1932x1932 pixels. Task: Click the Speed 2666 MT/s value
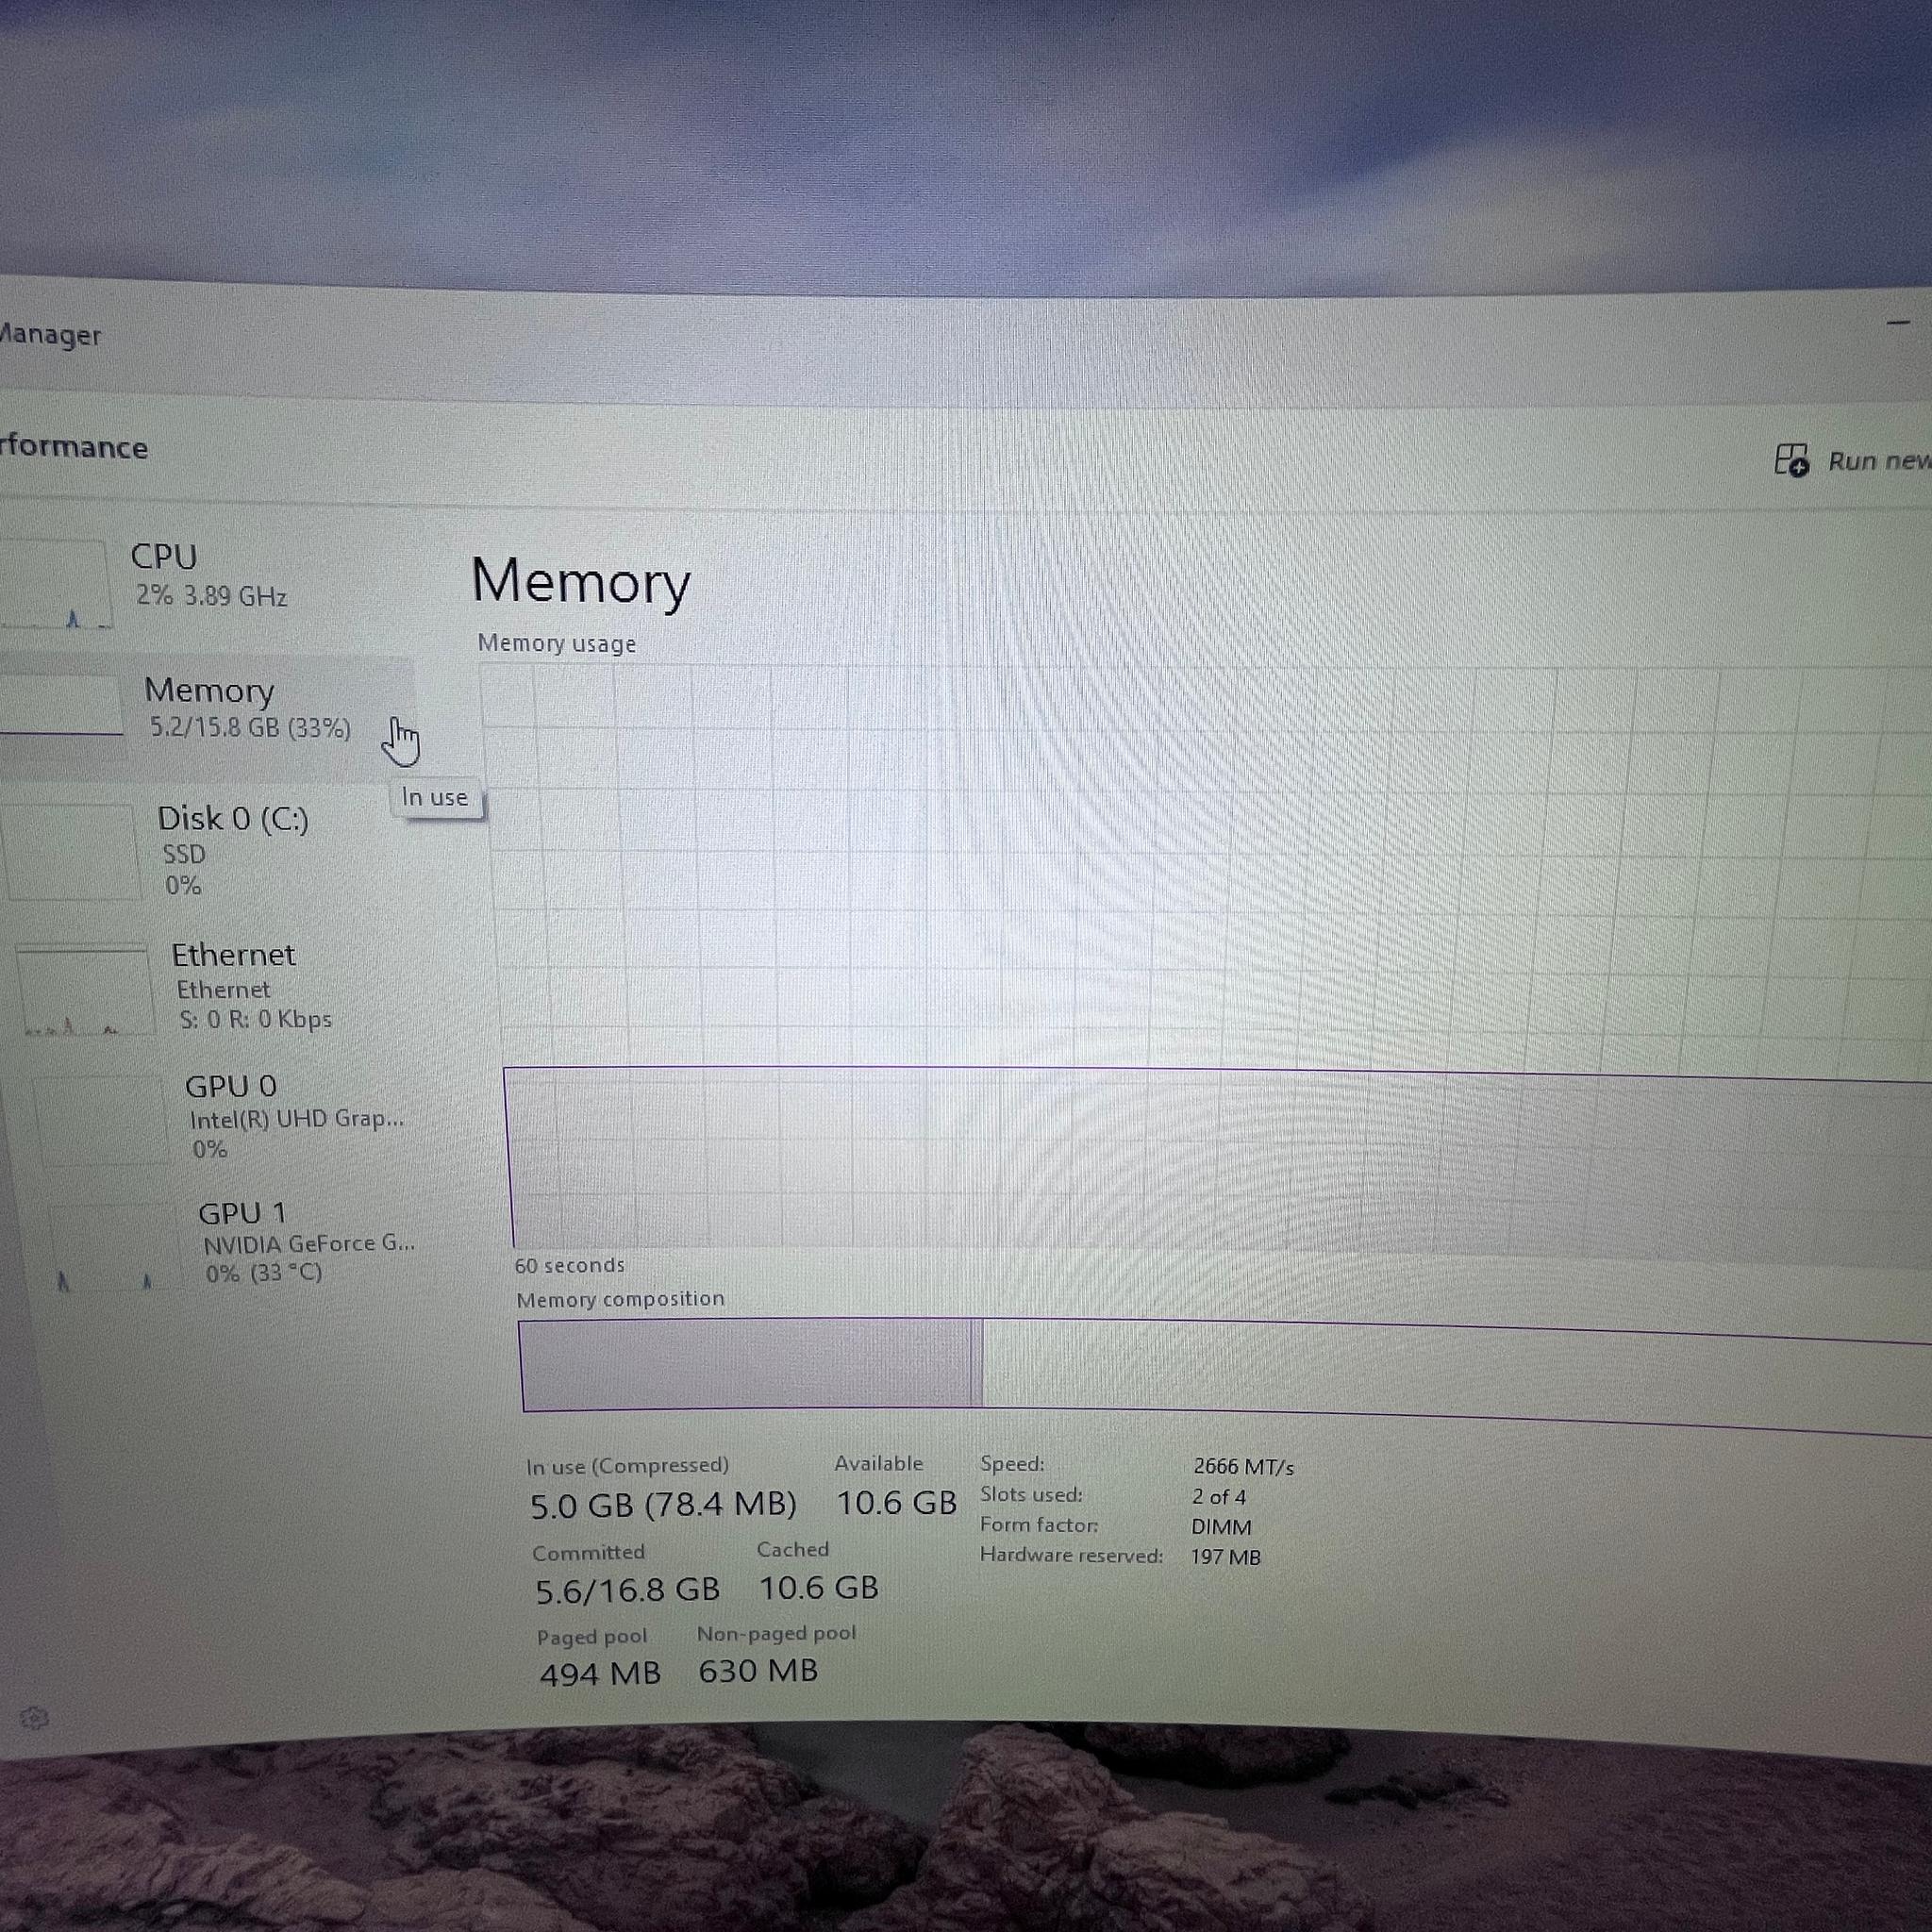1243,1466
